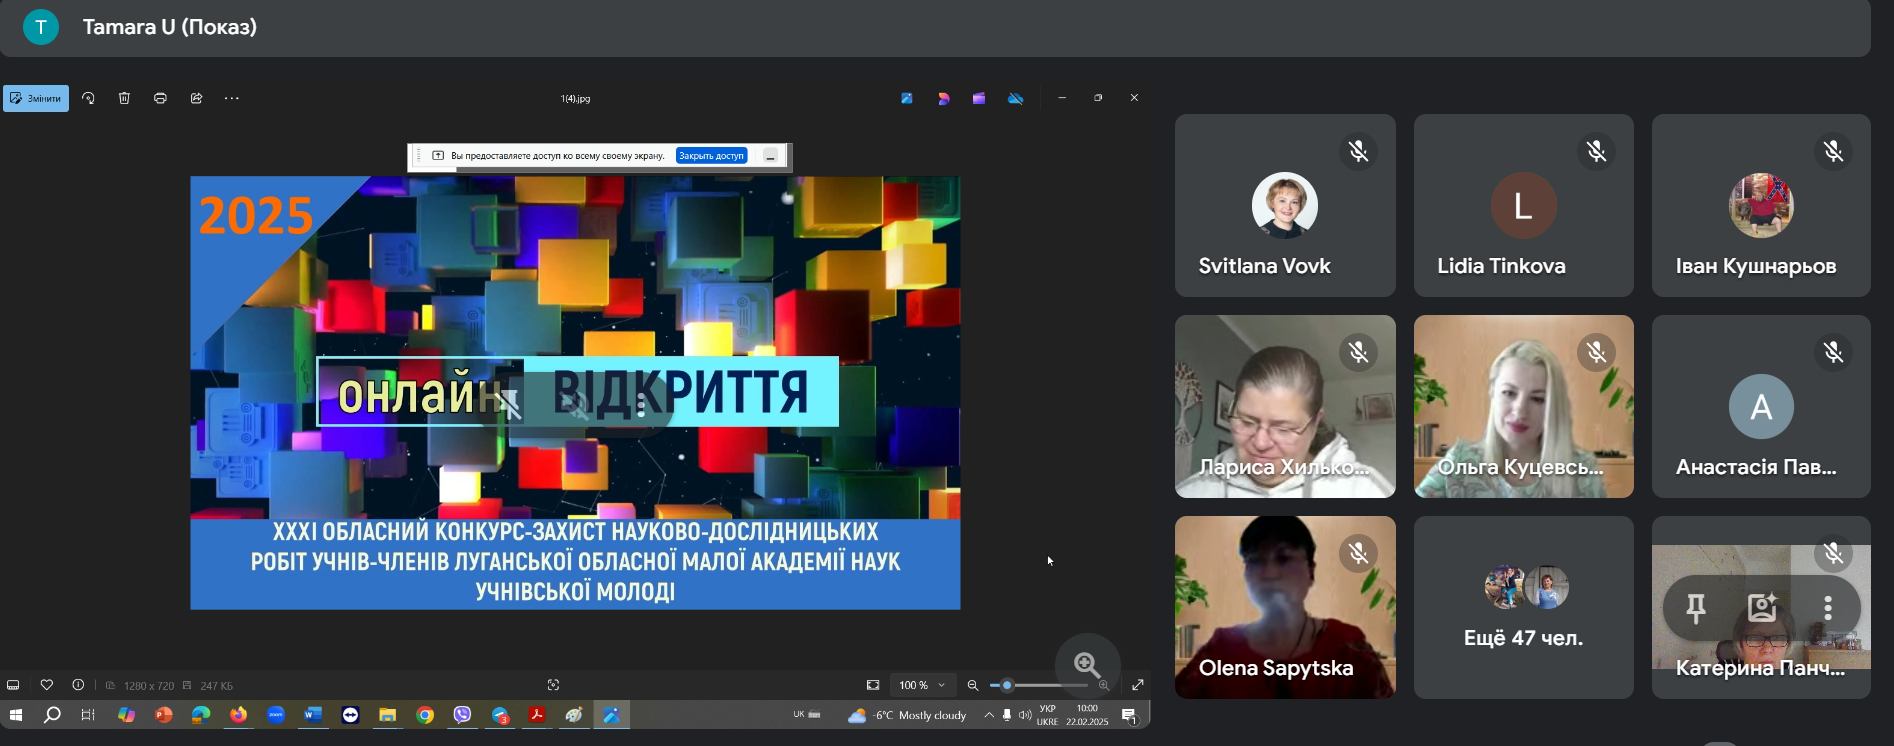Click the print icon in Photos toolbar
This screenshot has width=1894, height=746.
pyautogui.click(x=160, y=98)
